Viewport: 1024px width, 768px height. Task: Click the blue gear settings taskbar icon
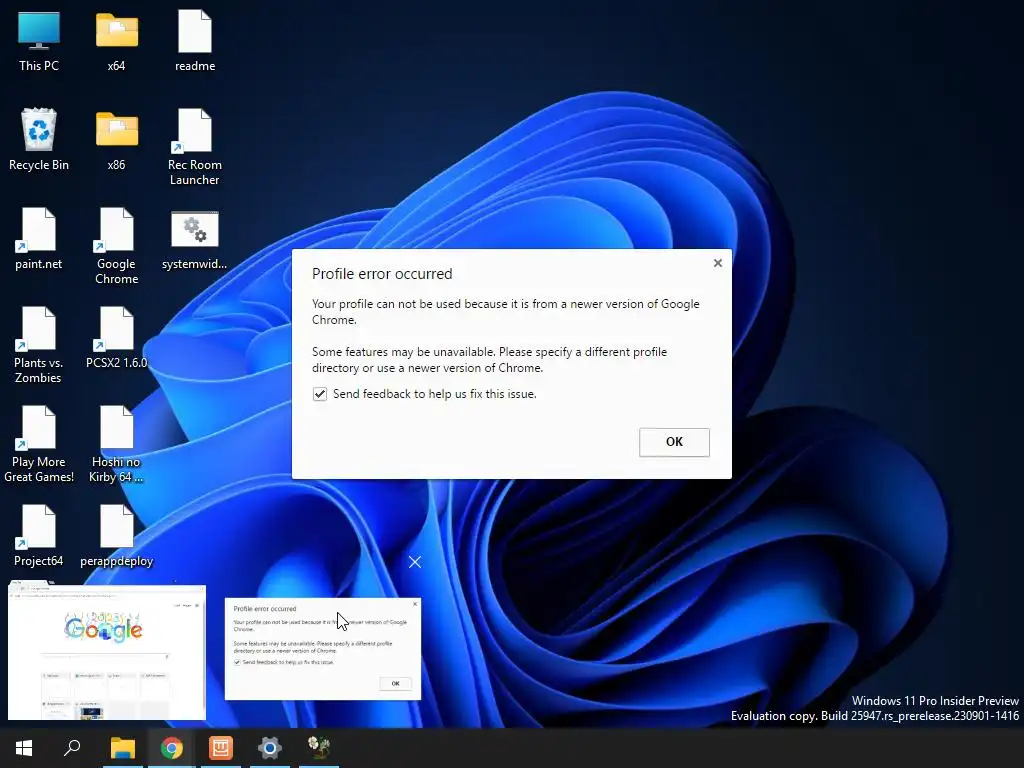click(x=270, y=748)
